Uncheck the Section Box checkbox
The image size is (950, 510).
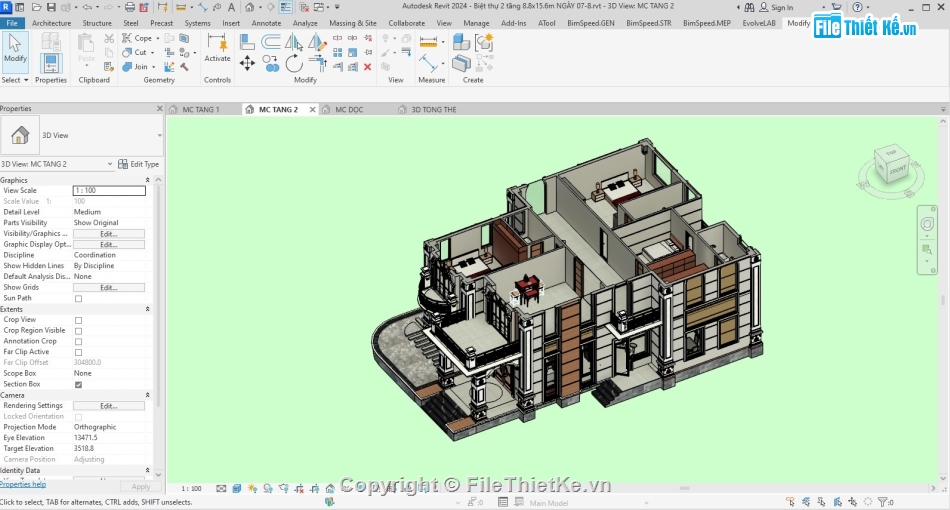coord(78,385)
